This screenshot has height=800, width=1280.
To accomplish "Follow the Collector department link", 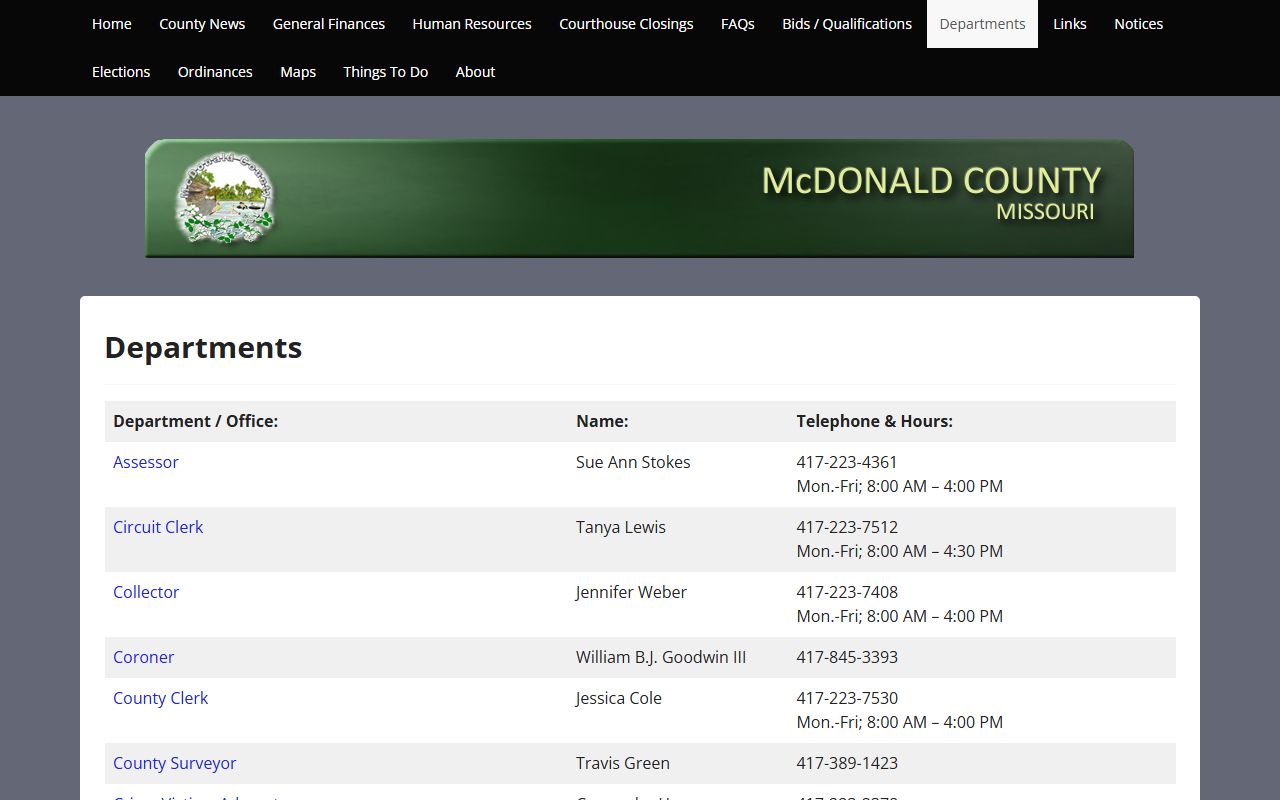I will (x=146, y=592).
